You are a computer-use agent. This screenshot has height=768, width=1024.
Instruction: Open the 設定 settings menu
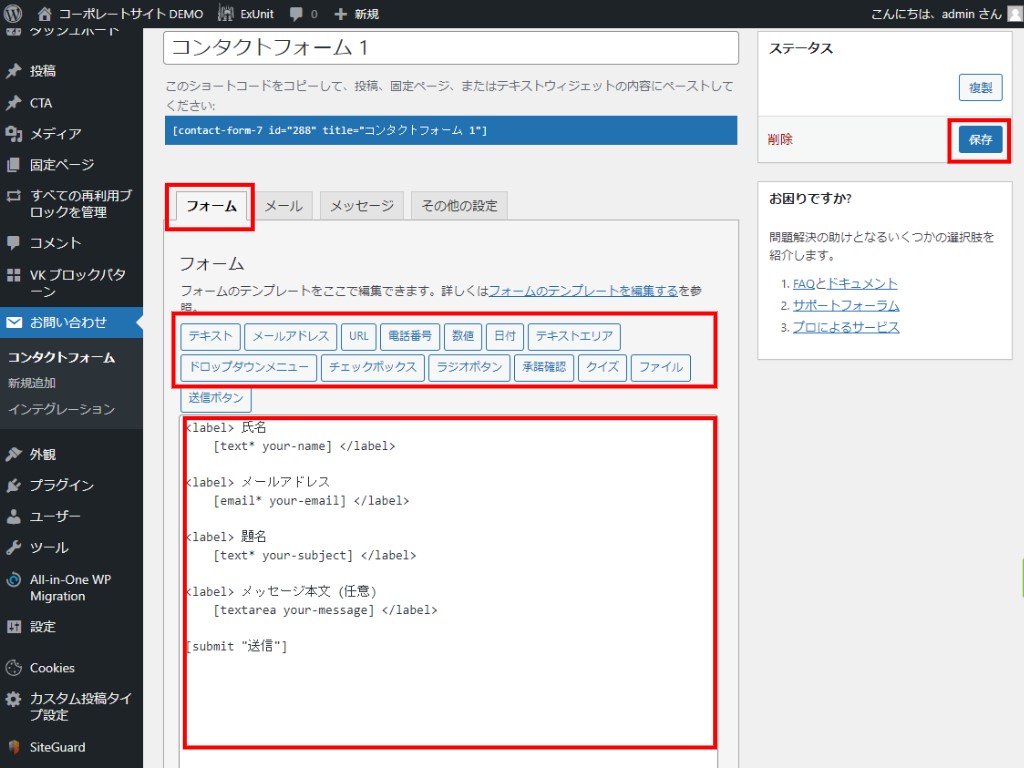click(x=42, y=627)
